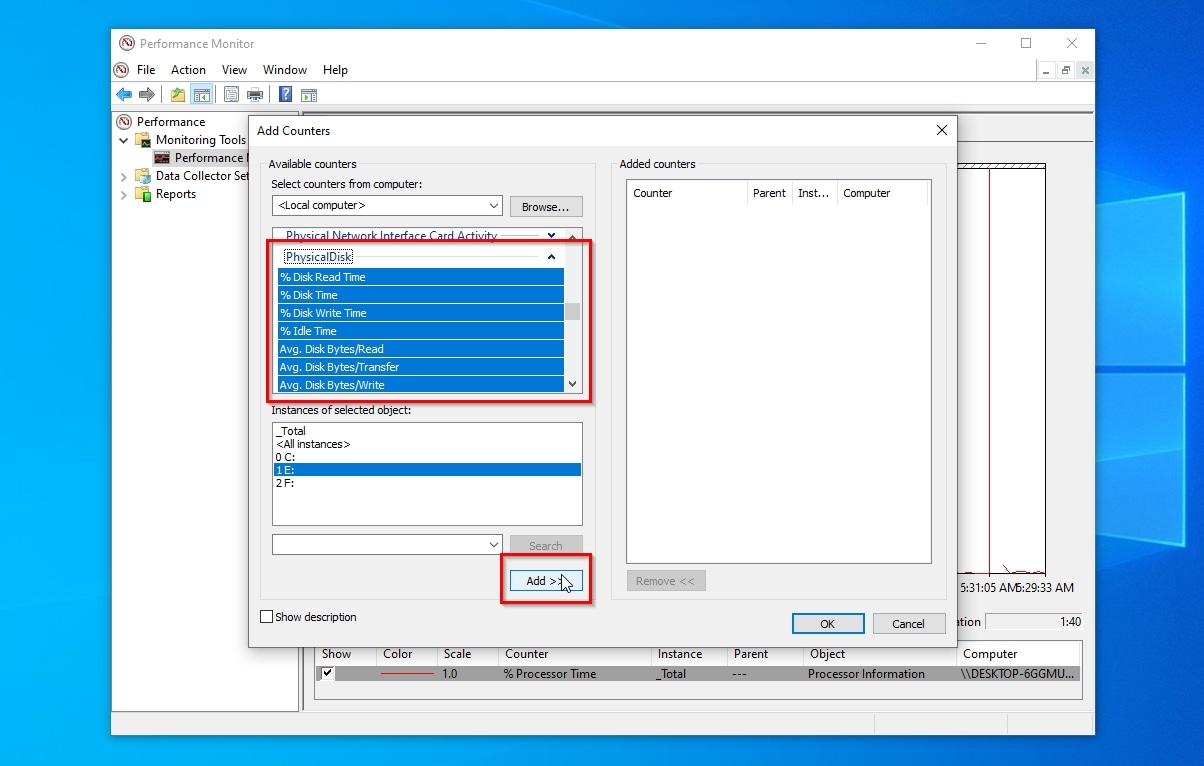
Task: Select the 2 F: disk instance
Action: (x=427, y=483)
